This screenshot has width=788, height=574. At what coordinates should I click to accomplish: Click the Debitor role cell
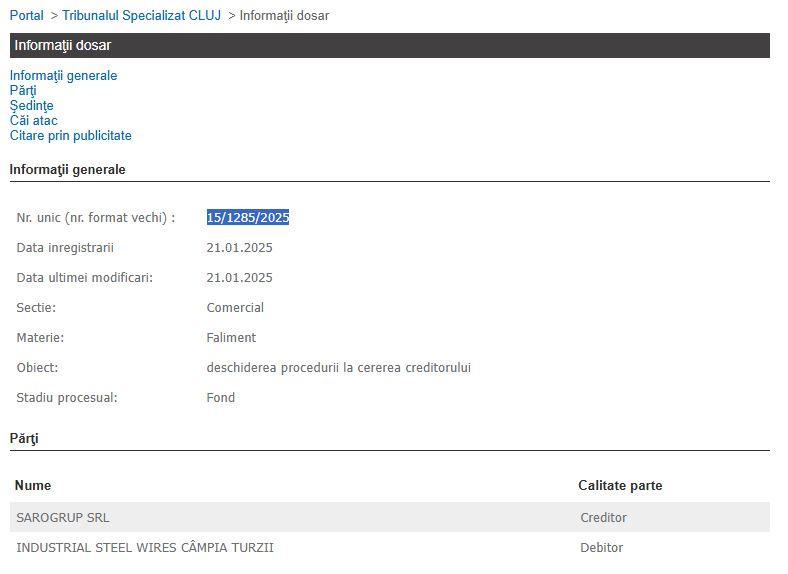[601, 548]
